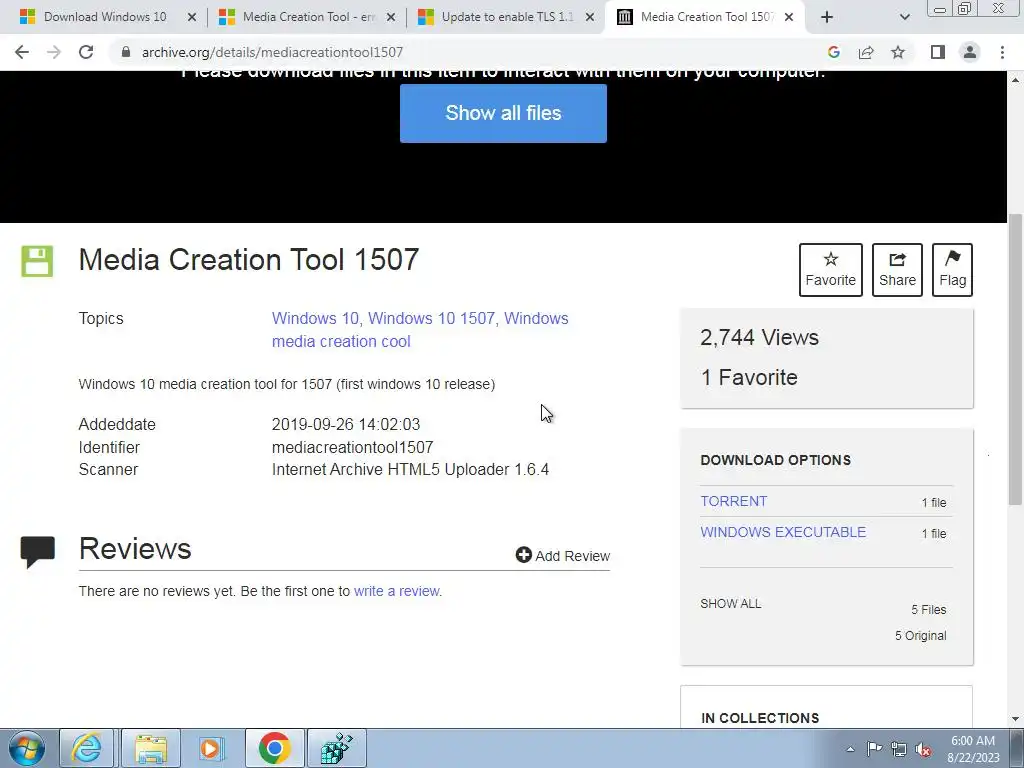Show hidden system tray icons

point(850,749)
